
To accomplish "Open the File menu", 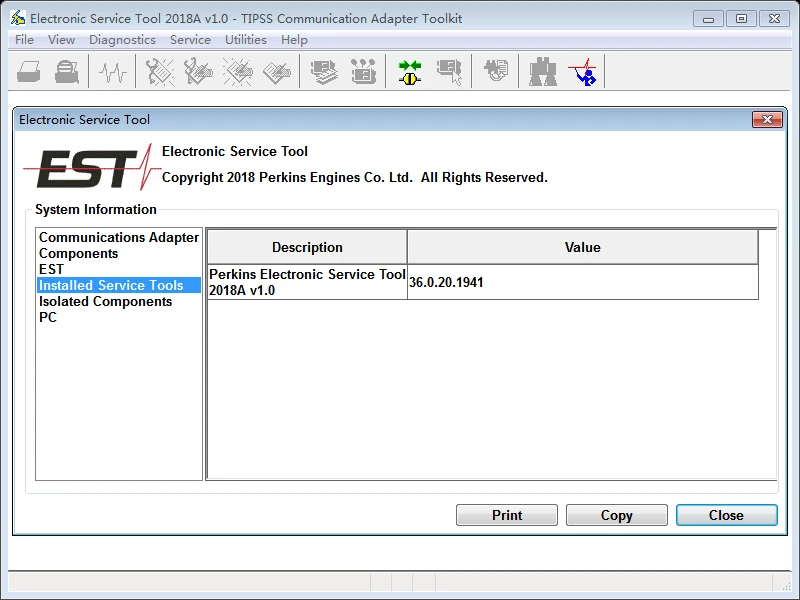I will tap(24, 40).
